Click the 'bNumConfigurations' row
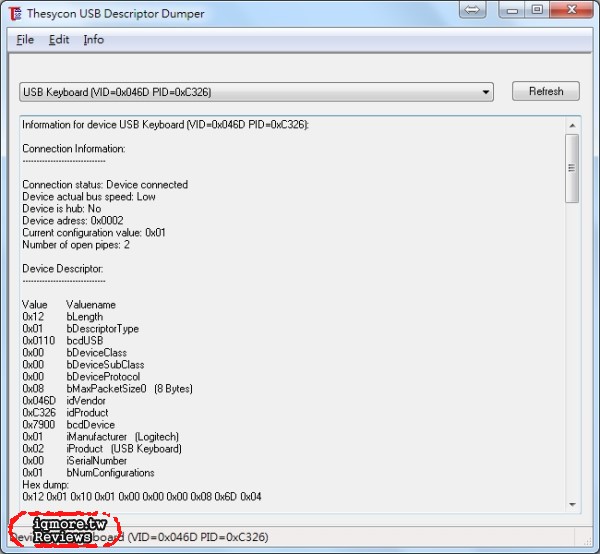This screenshot has width=600, height=554. point(88,473)
